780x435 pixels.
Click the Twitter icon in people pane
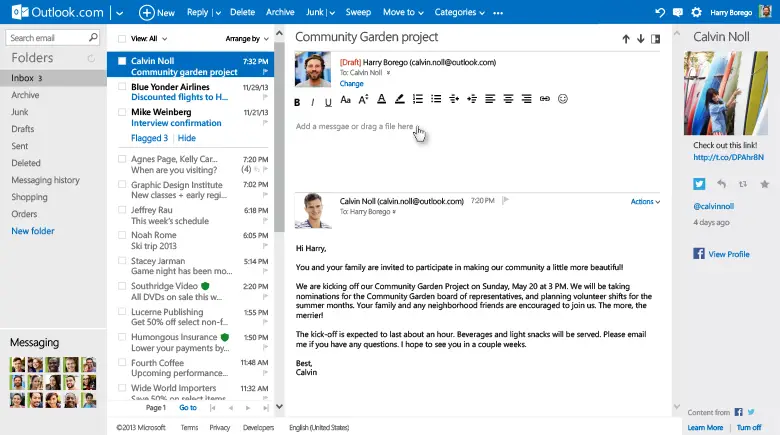point(699,184)
